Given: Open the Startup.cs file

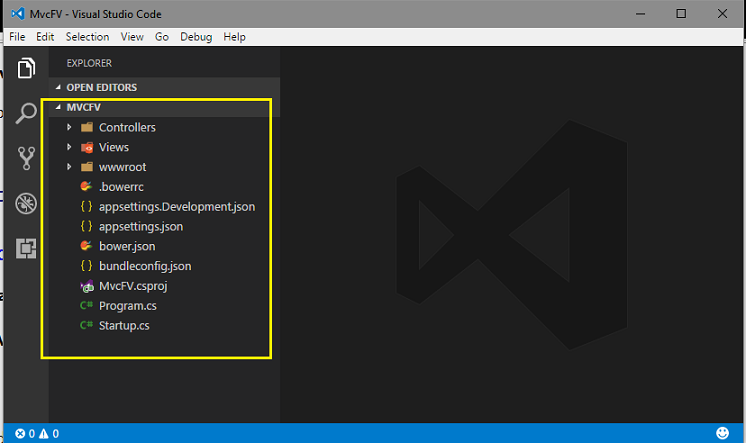Looking at the screenshot, I should [x=124, y=326].
